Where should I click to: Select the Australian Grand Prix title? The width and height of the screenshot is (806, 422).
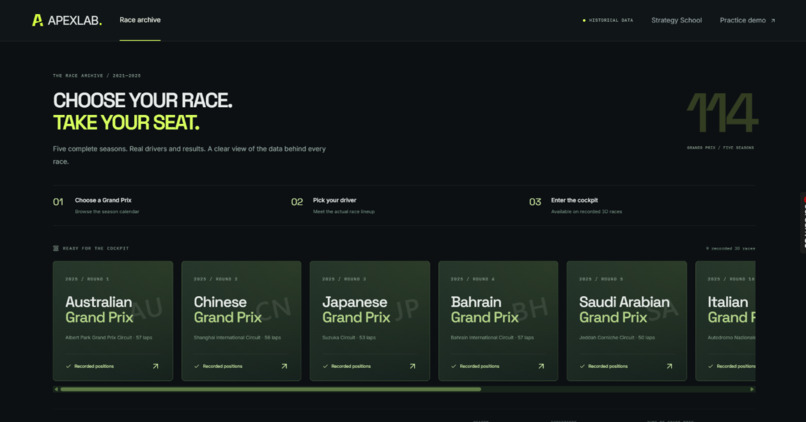pyautogui.click(x=99, y=309)
